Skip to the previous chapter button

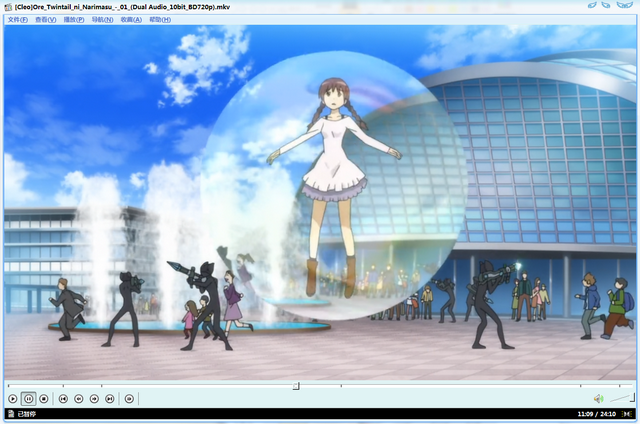[x=63, y=399]
